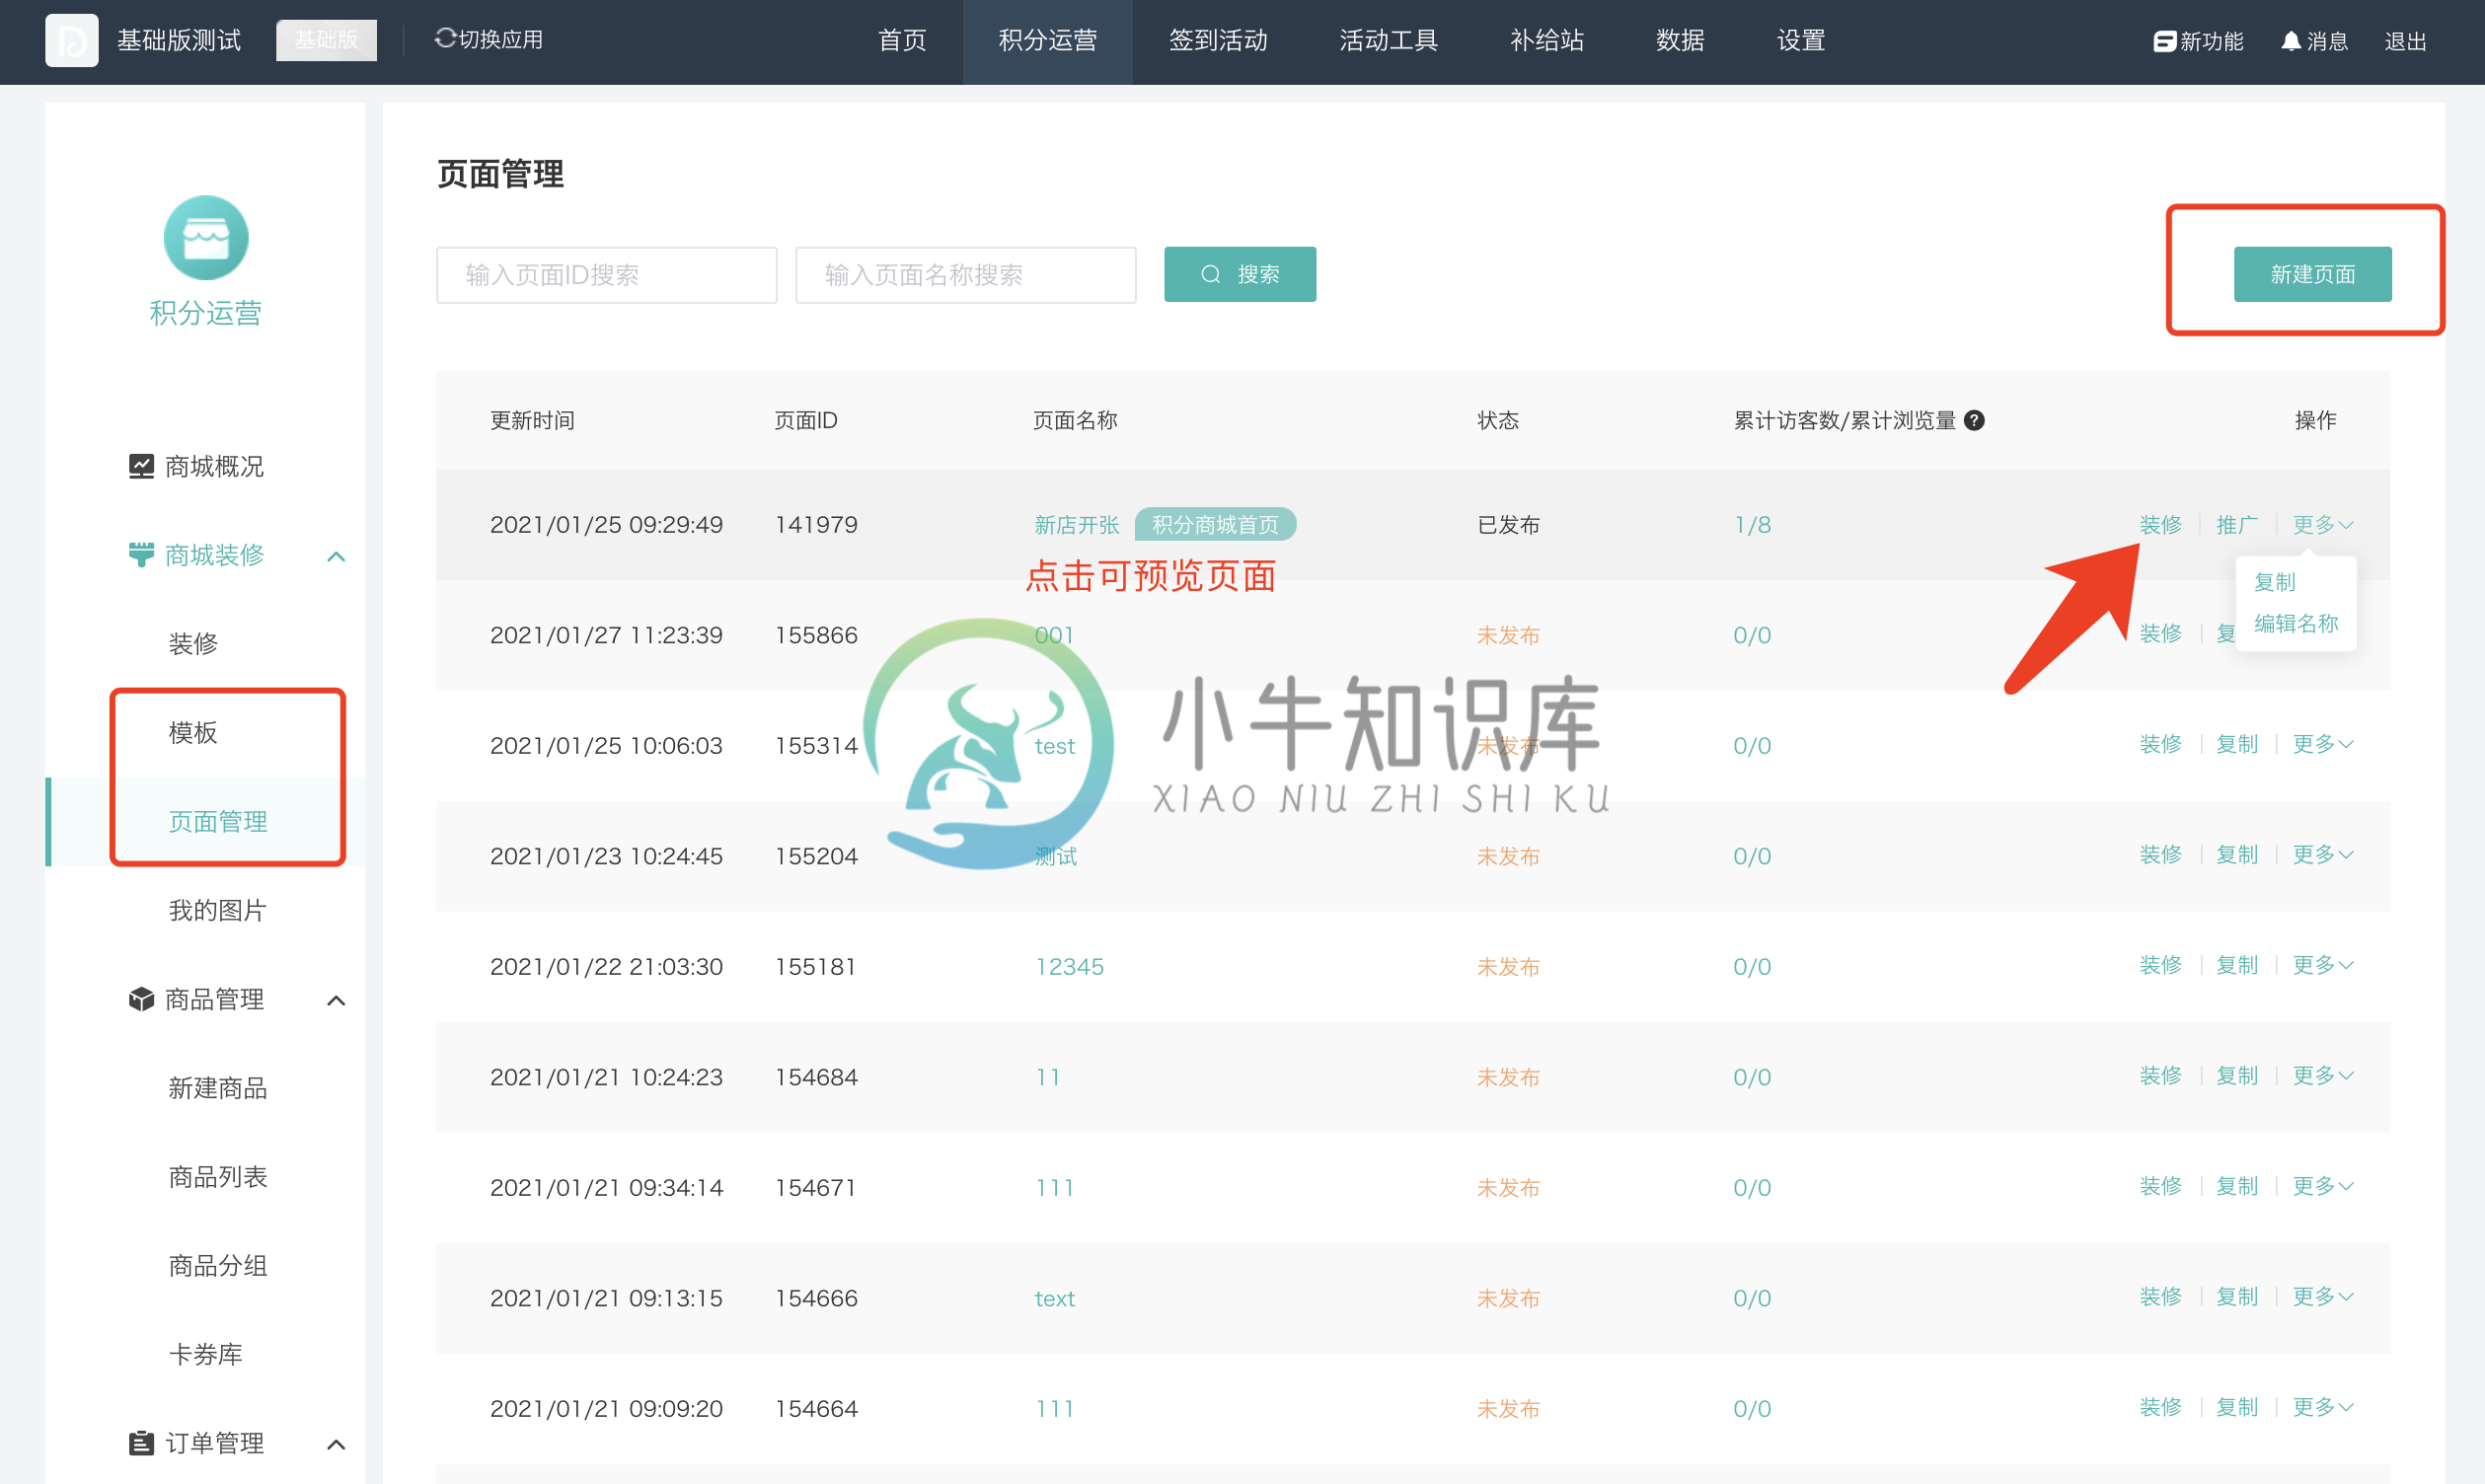Open 更多 dropdown for page 154684

click(2322, 1075)
